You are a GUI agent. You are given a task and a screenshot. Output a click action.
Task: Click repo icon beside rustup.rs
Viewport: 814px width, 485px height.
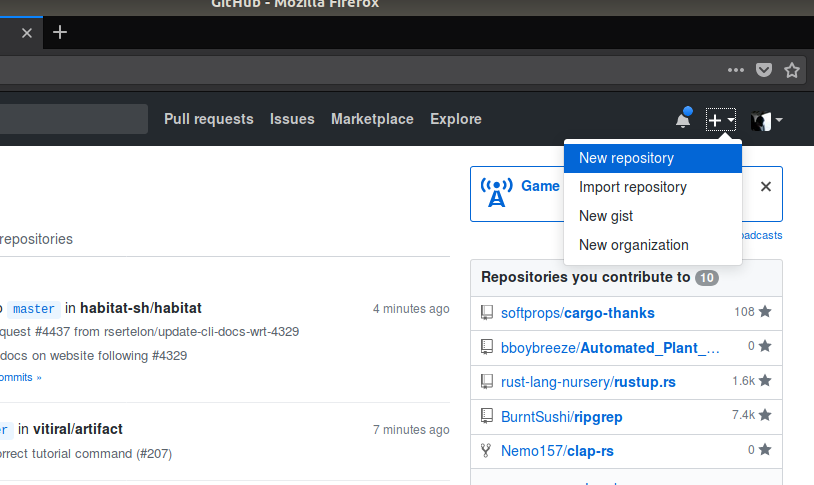(x=486, y=382)
